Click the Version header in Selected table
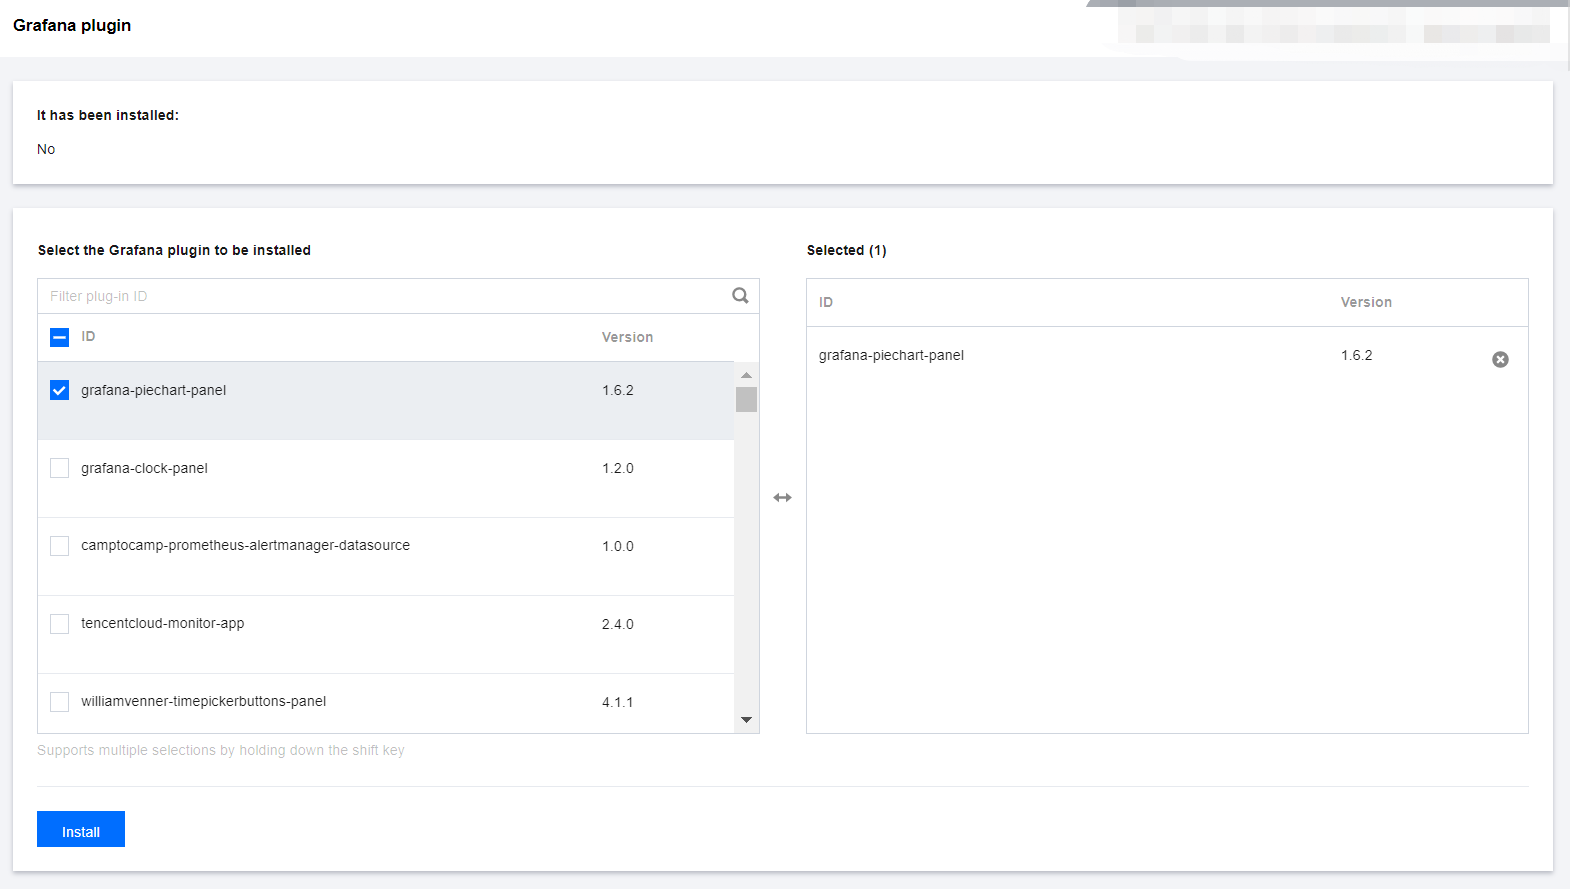The width and height of the screenshot is (1570, 889). [1366, 302]
